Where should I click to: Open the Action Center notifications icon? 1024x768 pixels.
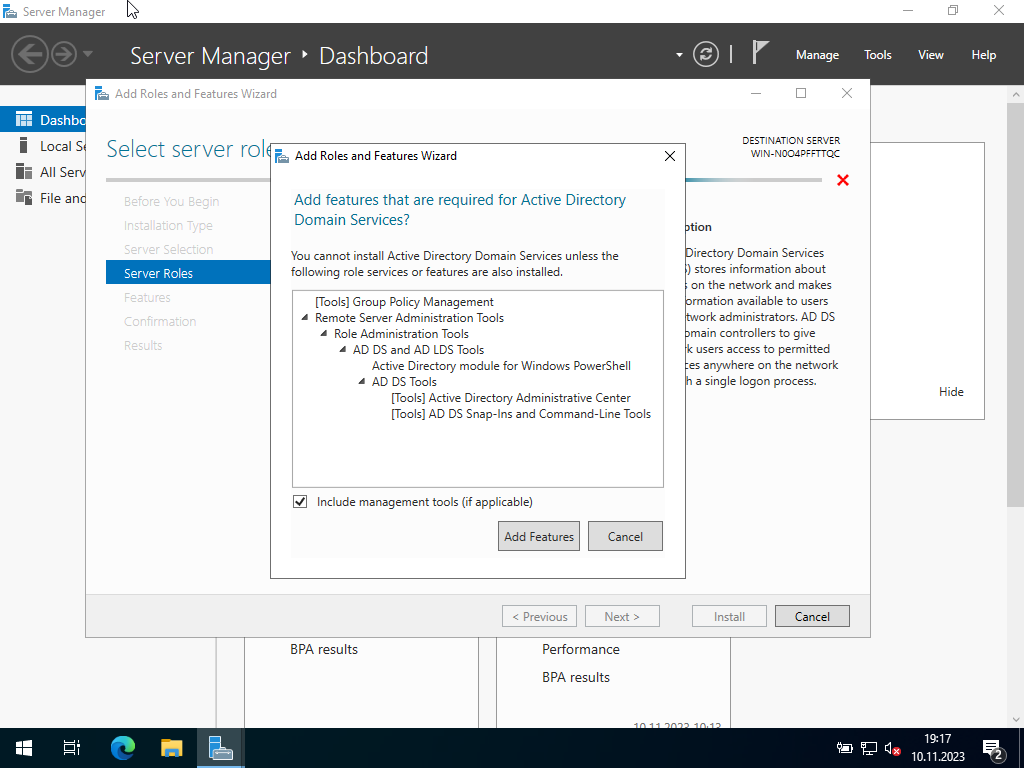point(993,748)
